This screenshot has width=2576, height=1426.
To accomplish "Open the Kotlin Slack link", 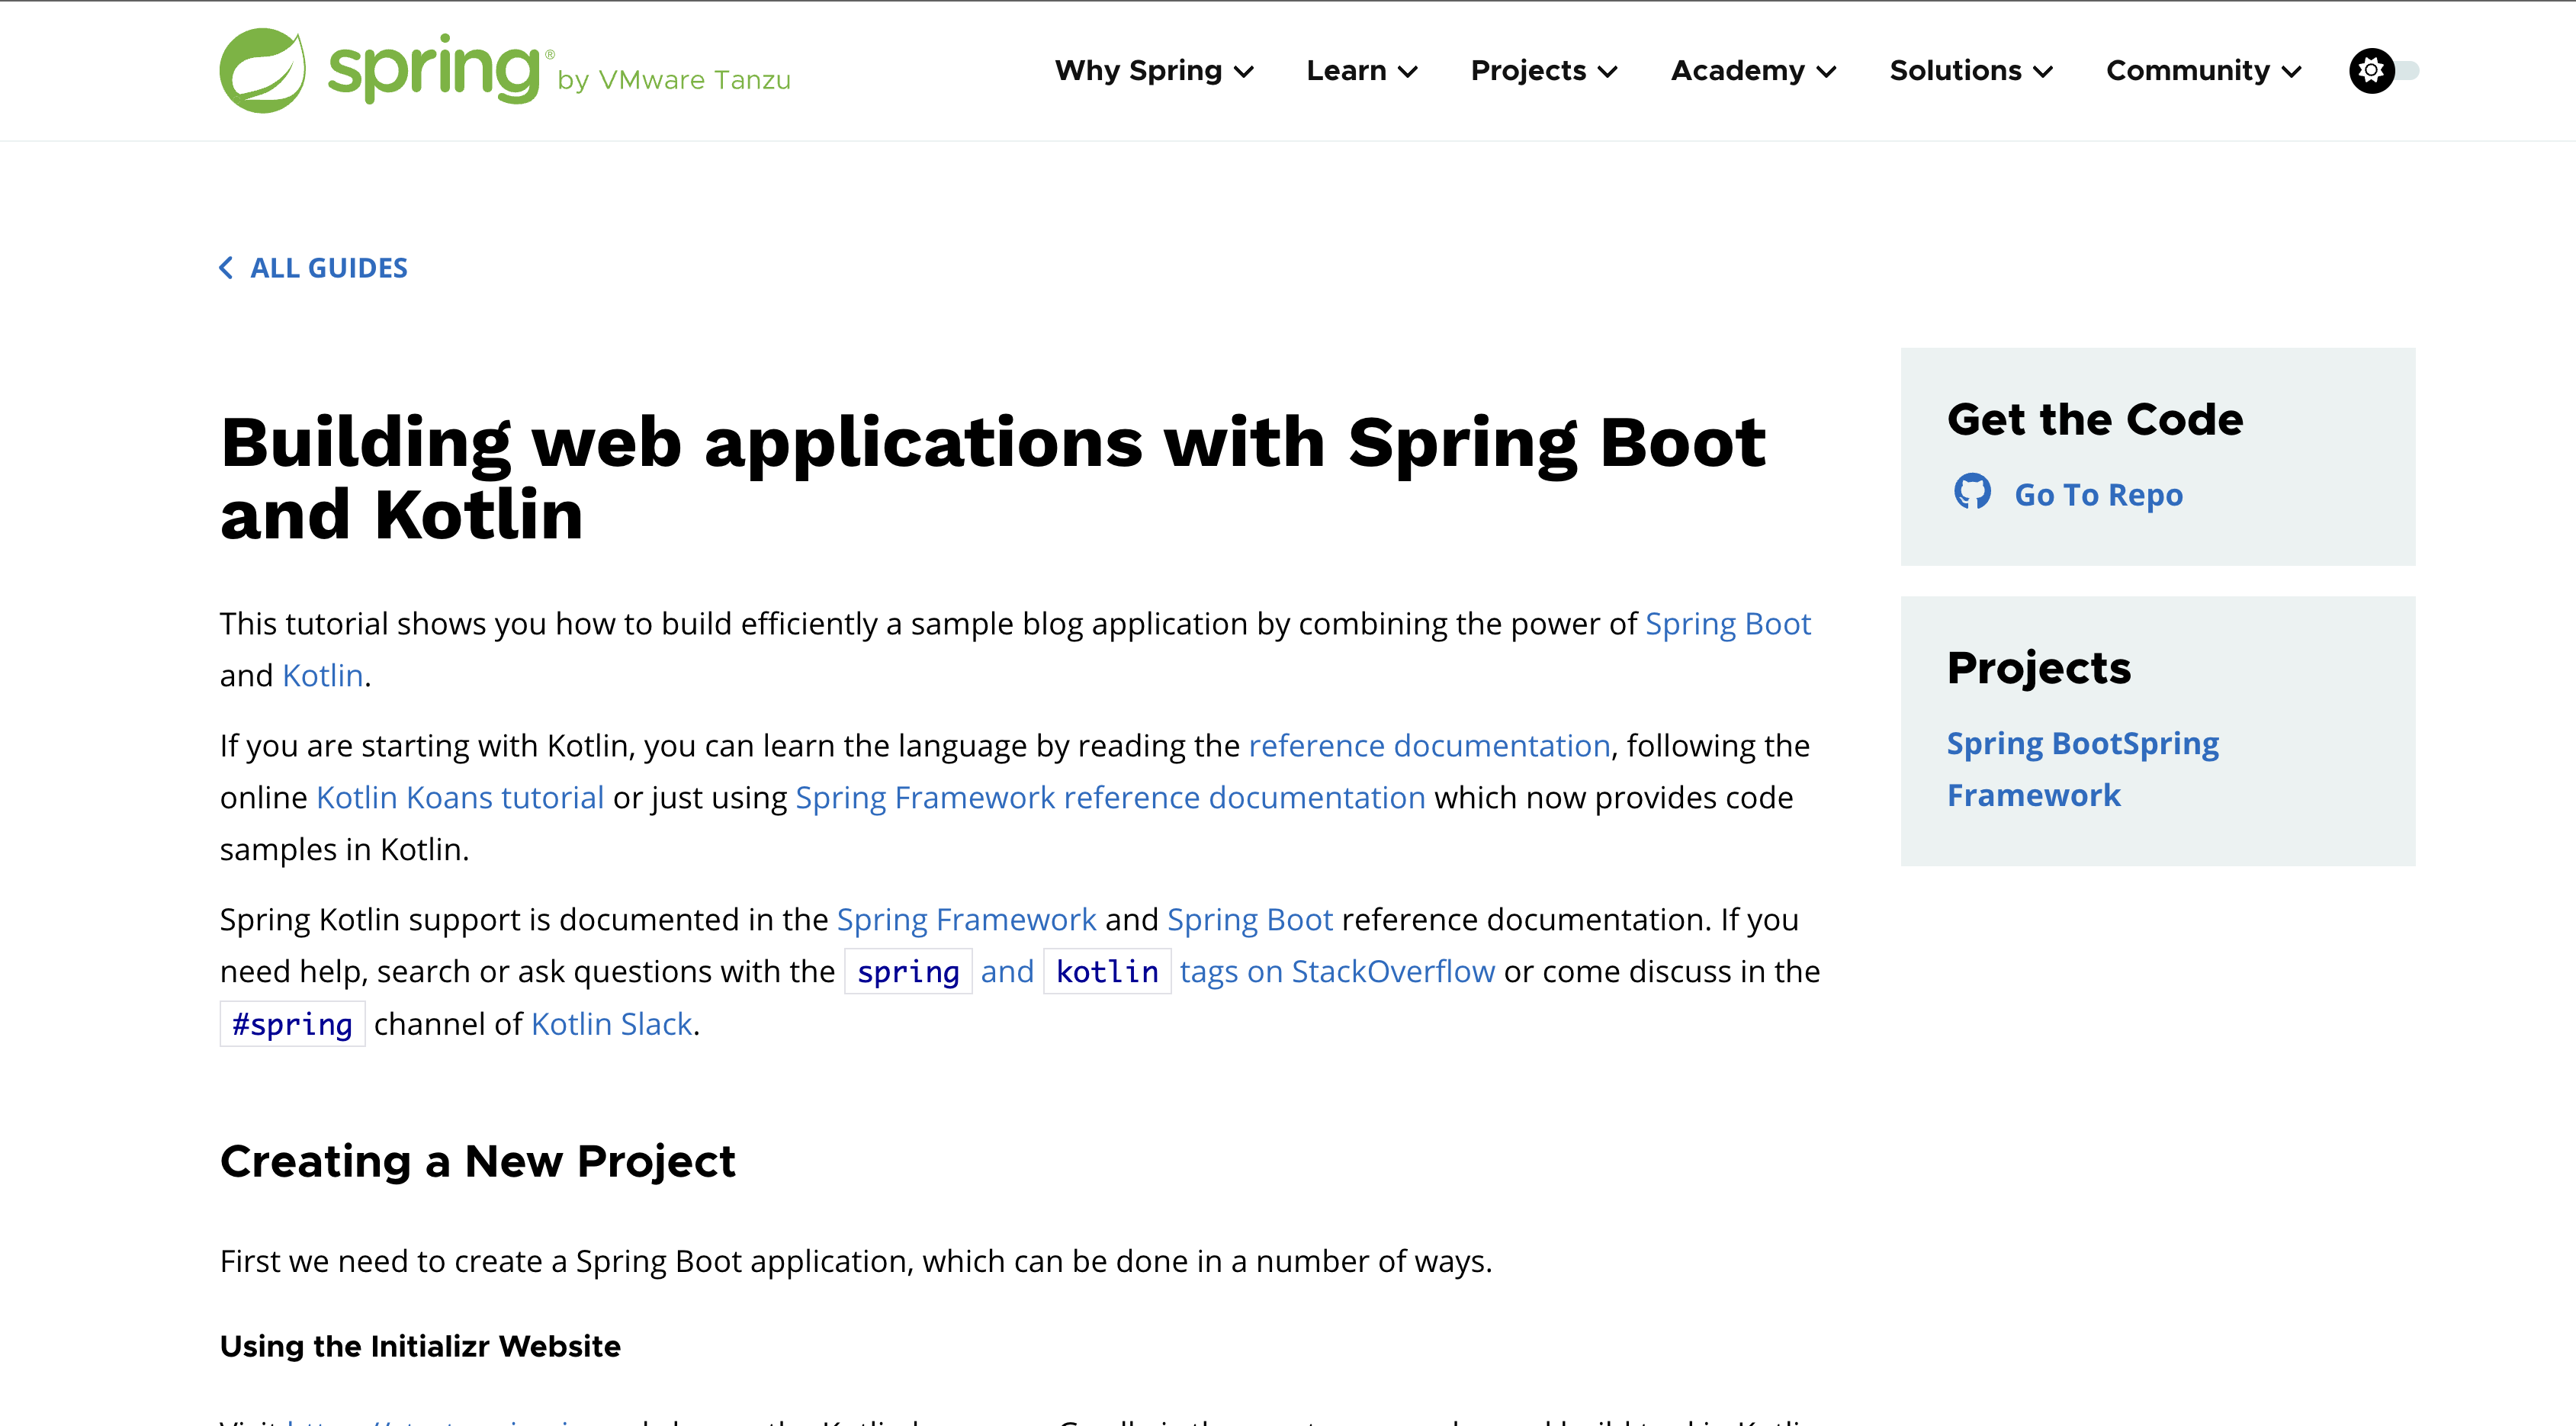I will pos(612,1023).
